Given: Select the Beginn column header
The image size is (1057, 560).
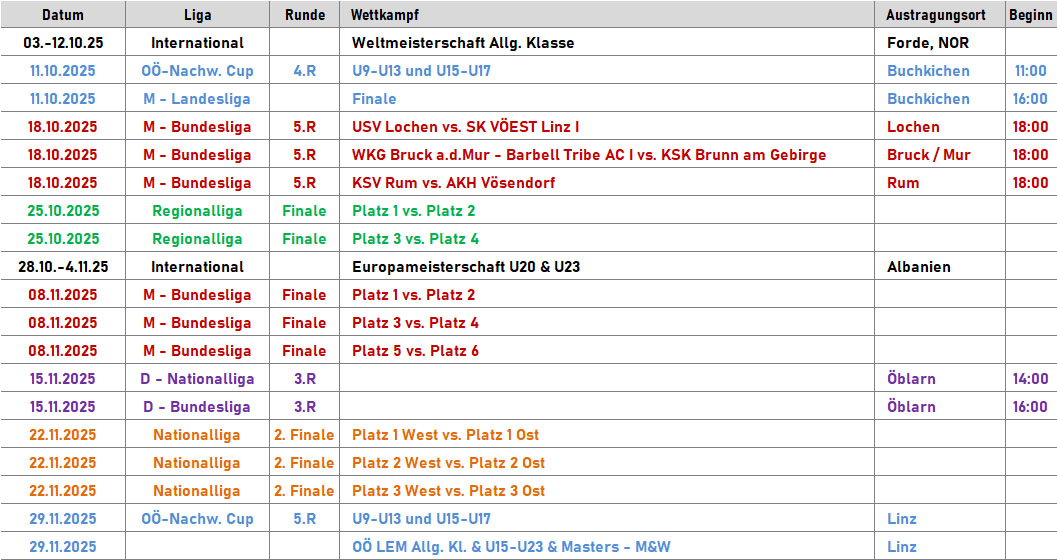Looking at the screenshot, I should 1030,15.
